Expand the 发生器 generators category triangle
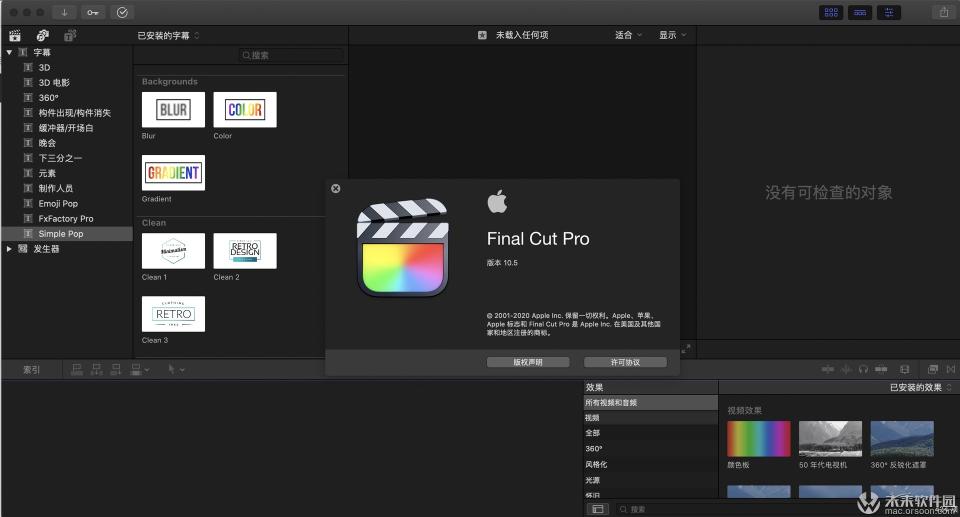Image resolution: width=960 pixels, height=517 pixels. 9,249
